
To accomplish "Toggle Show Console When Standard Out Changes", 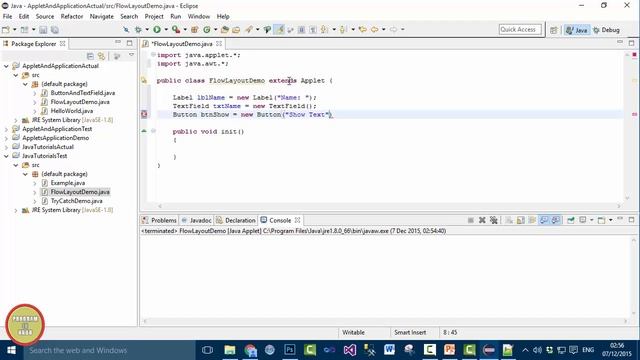I will coord(544,220).
